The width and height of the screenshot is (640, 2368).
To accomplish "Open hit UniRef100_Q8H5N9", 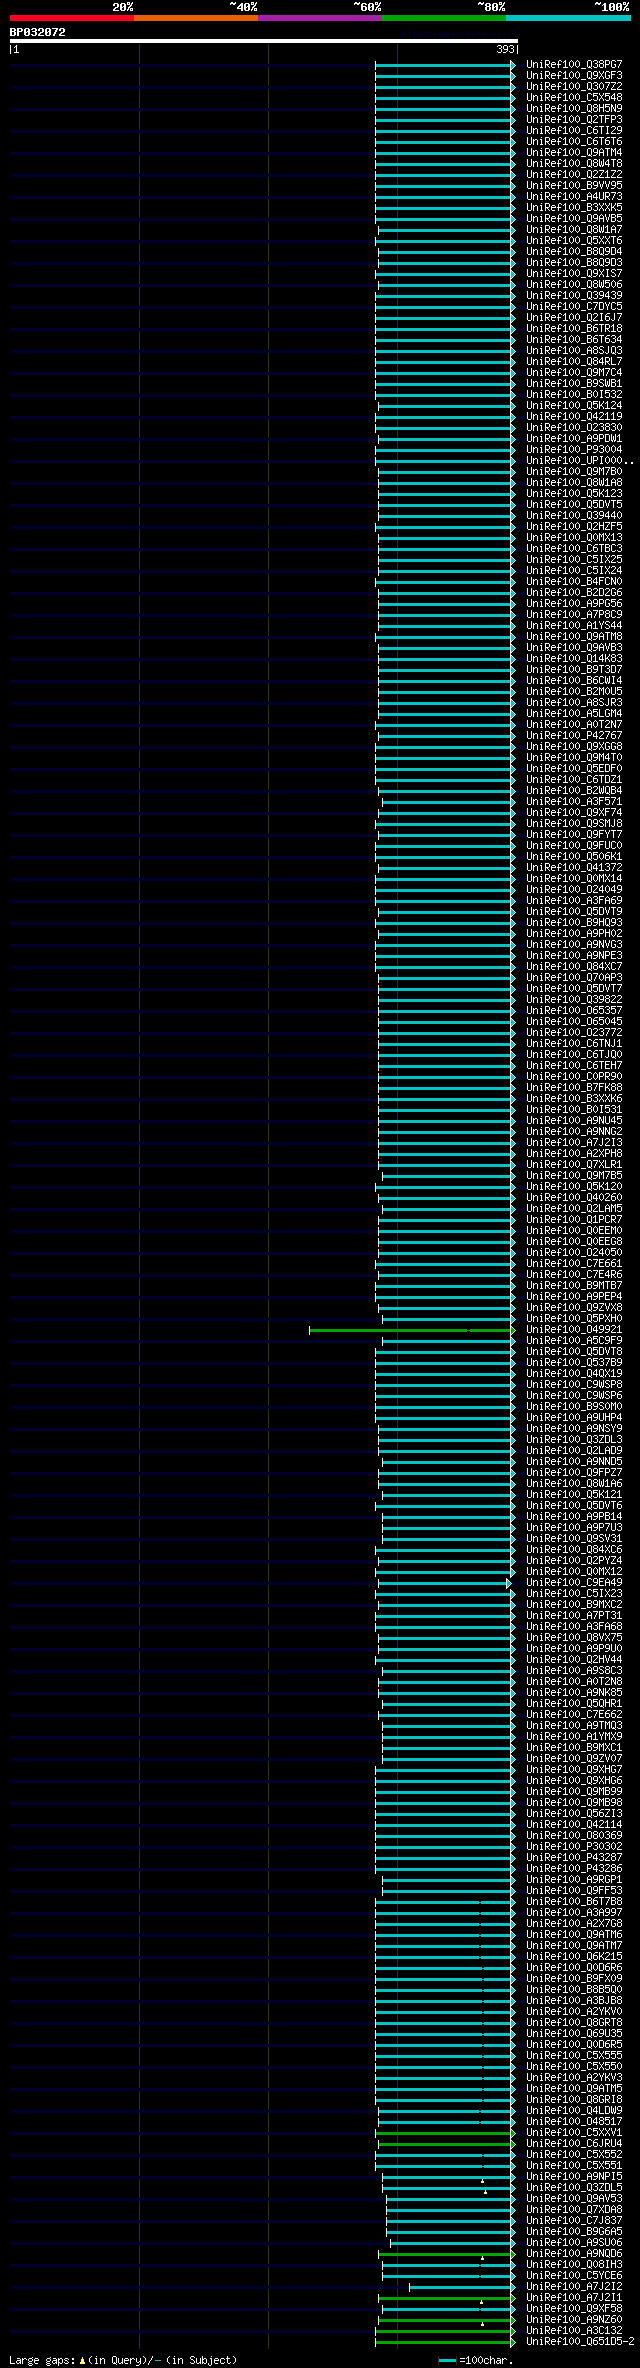I will (x=574, y=108).
